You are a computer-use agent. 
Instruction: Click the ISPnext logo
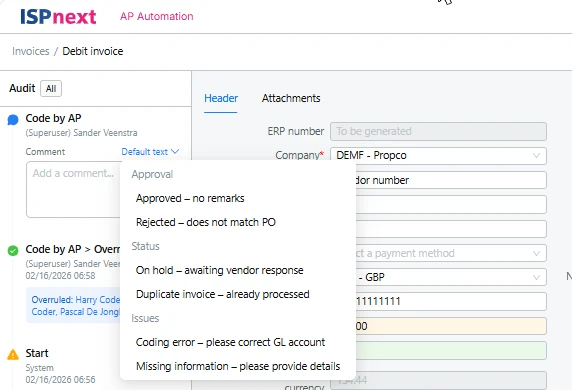pyautogui.click(x=58, y=17)
